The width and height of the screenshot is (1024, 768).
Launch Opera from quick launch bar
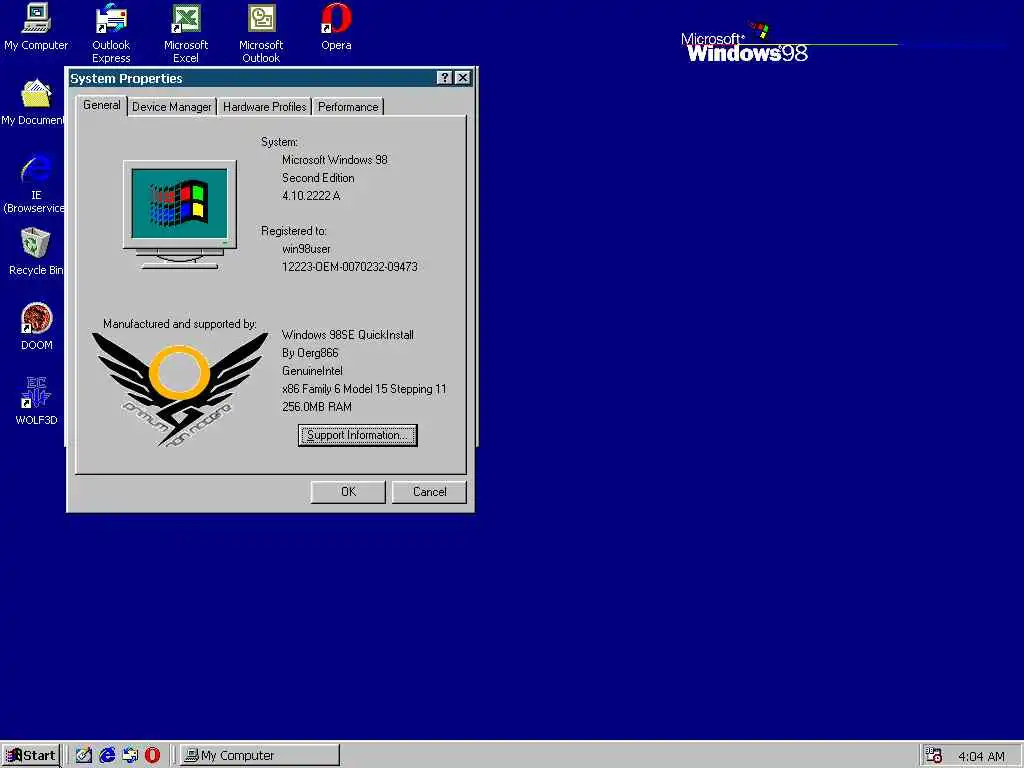click(152, 755)
